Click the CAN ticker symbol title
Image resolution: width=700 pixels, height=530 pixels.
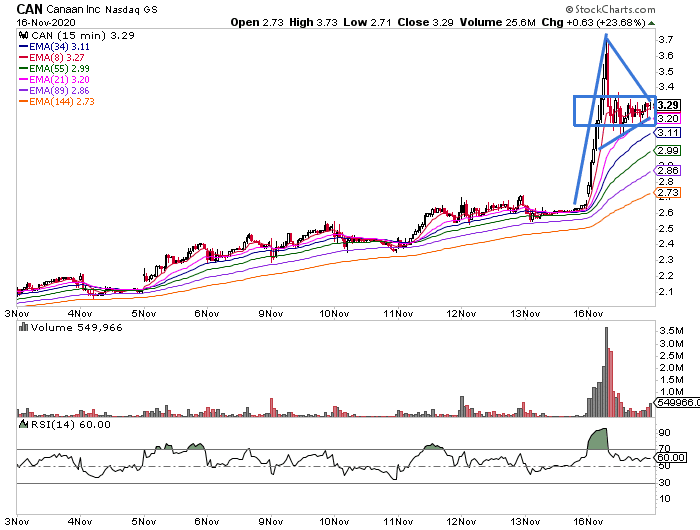pos(29,9)
